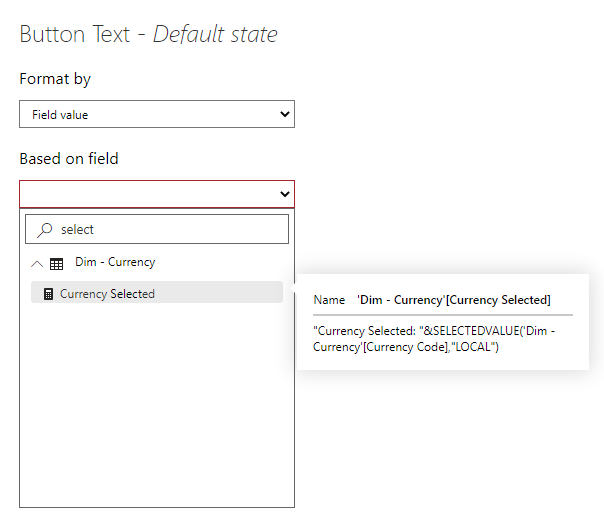604x526 pixels.
Task: Click the 'Format by' label
Action: [55, 79]
